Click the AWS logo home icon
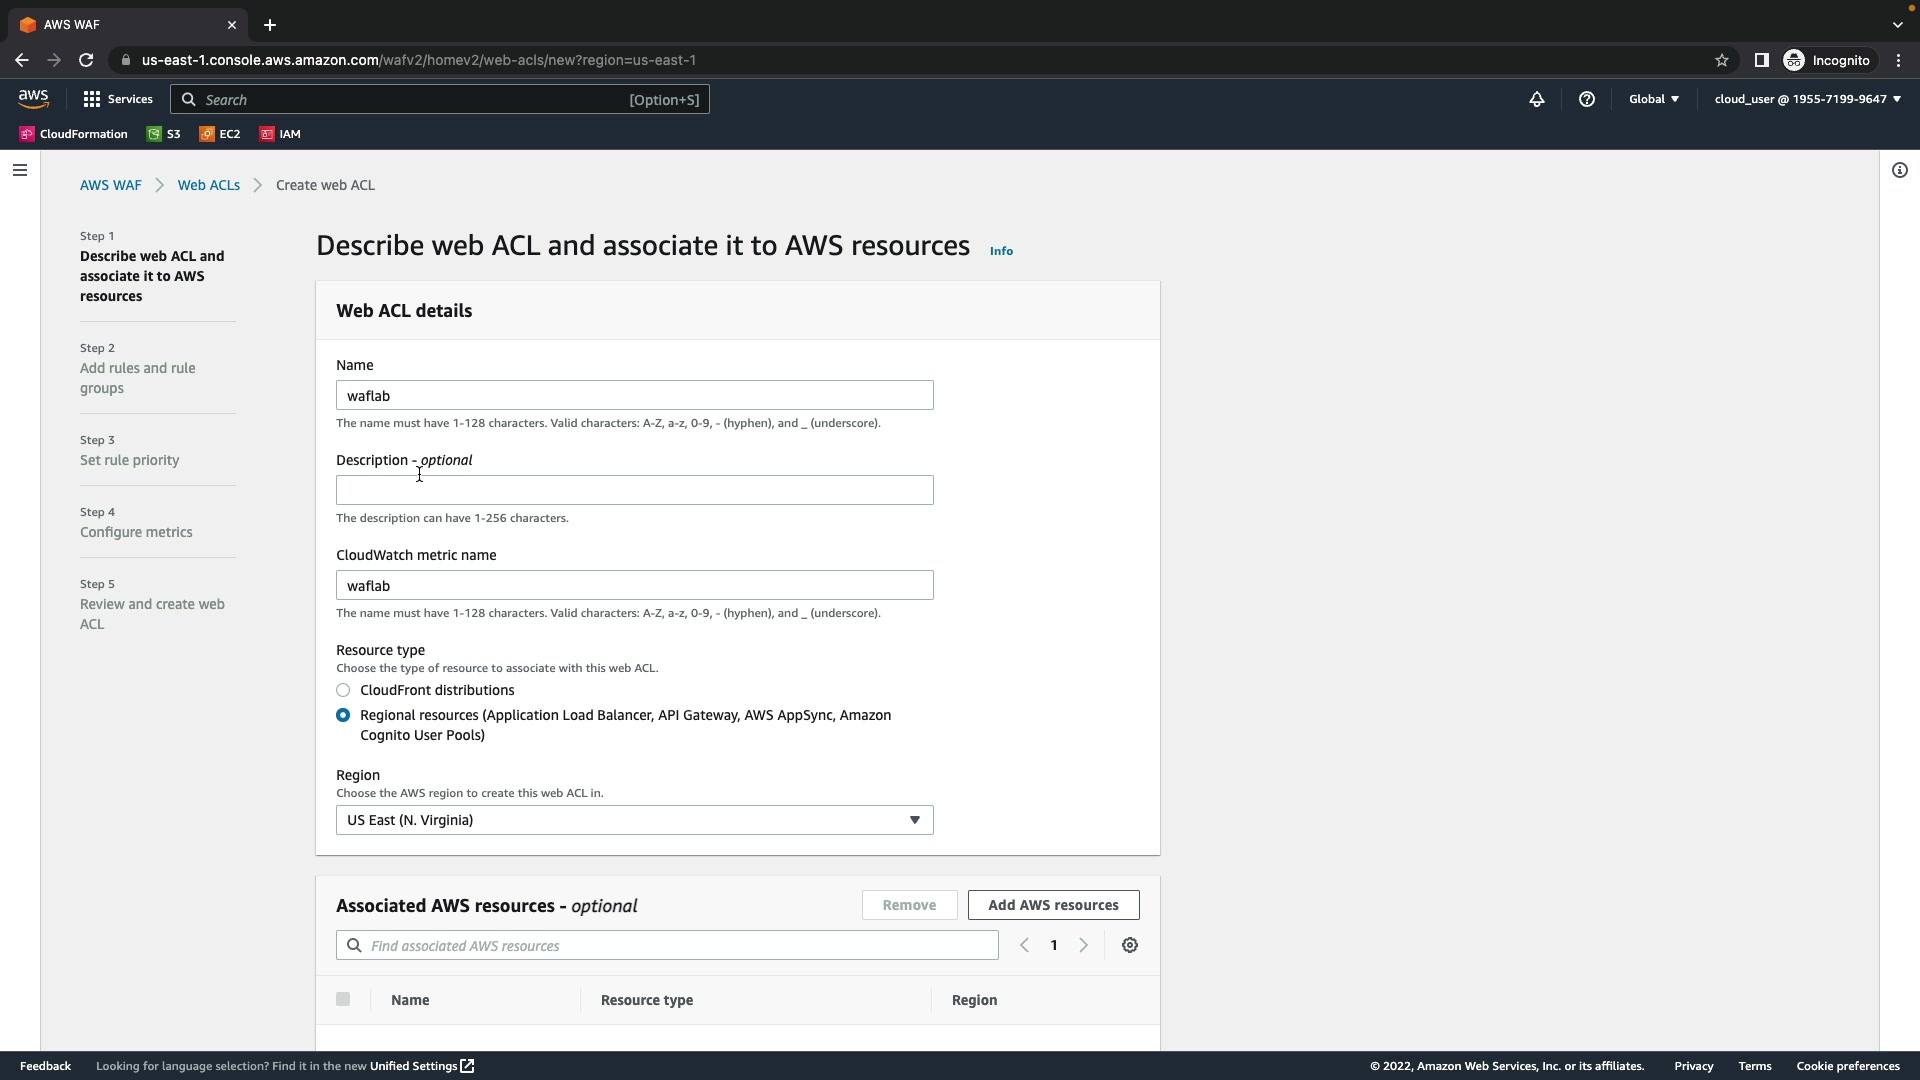Screen dimensions: 1920x1080 pos(33,99)
